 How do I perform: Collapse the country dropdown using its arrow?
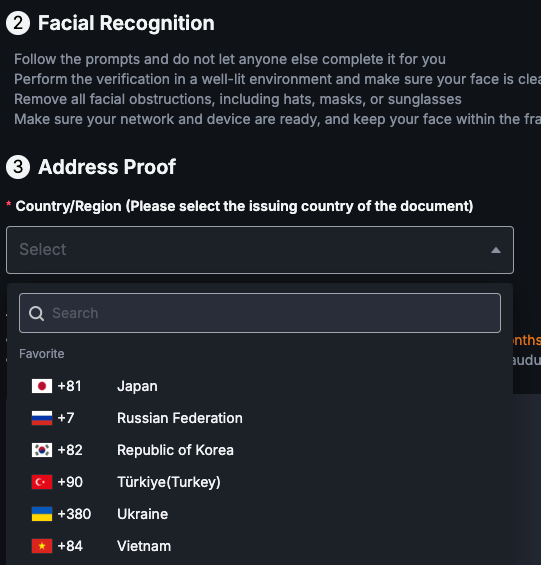pyautogui.click(x=496, y=250)
